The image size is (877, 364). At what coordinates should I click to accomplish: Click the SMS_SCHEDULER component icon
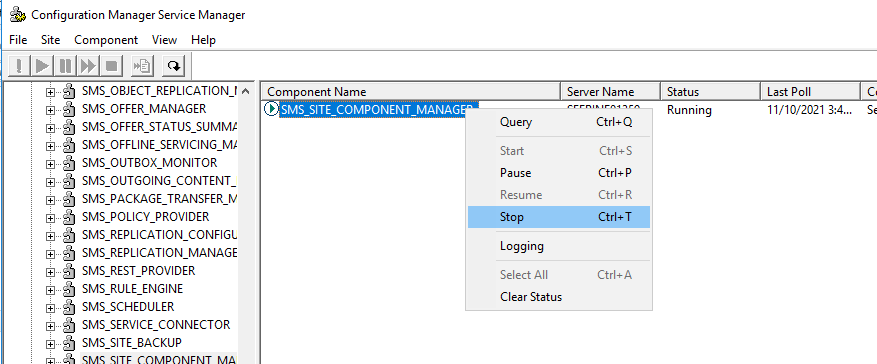tap(69, 307)
